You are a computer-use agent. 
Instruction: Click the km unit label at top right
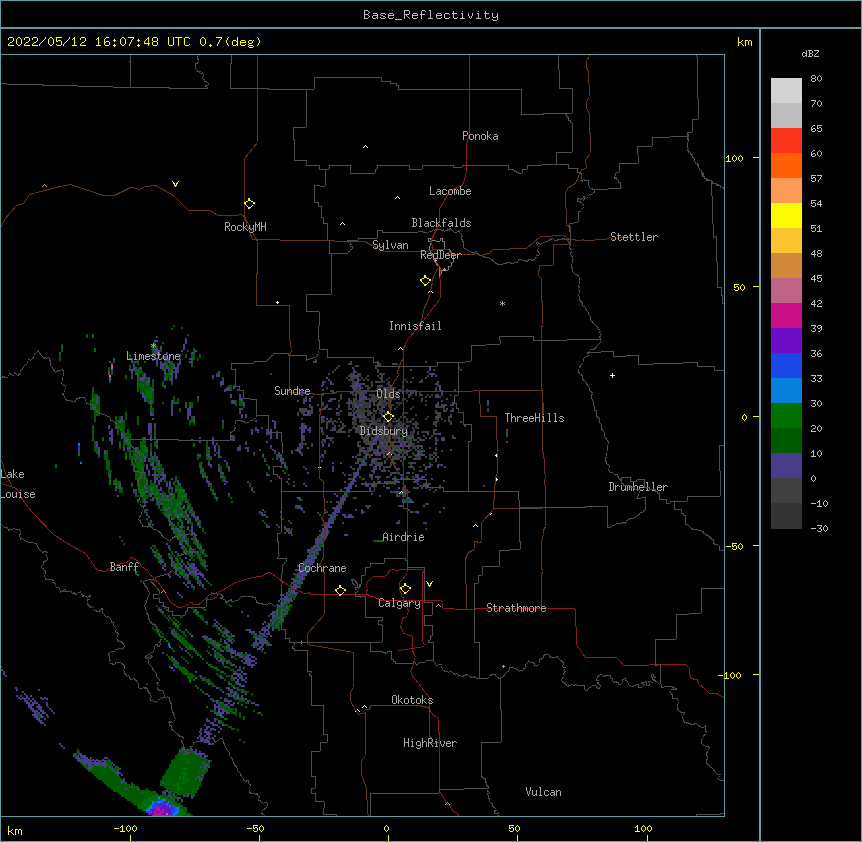(744, 42)
